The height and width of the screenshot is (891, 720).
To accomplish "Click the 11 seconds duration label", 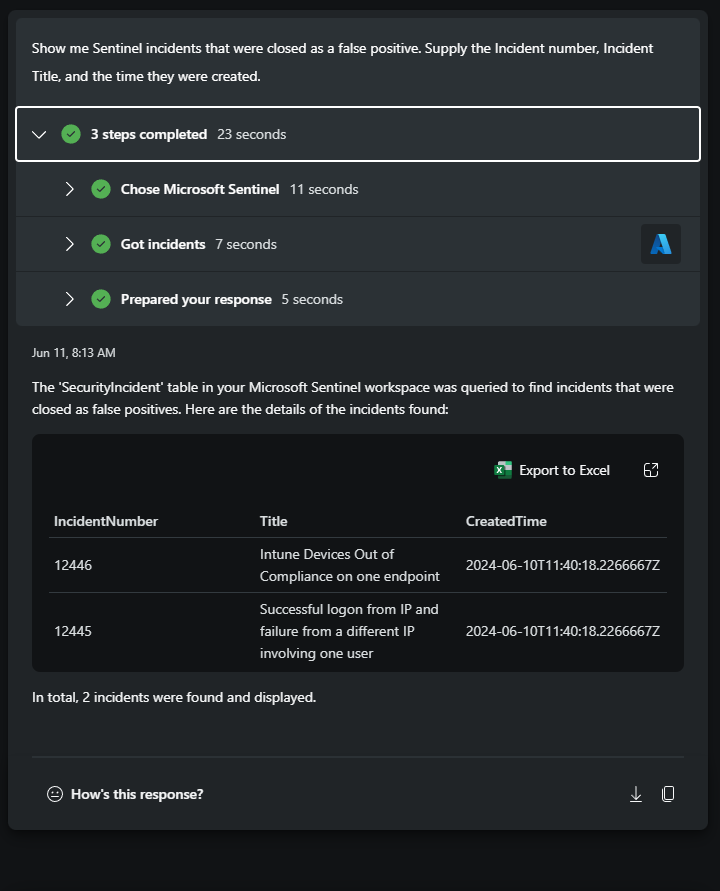I will point(324,189).
